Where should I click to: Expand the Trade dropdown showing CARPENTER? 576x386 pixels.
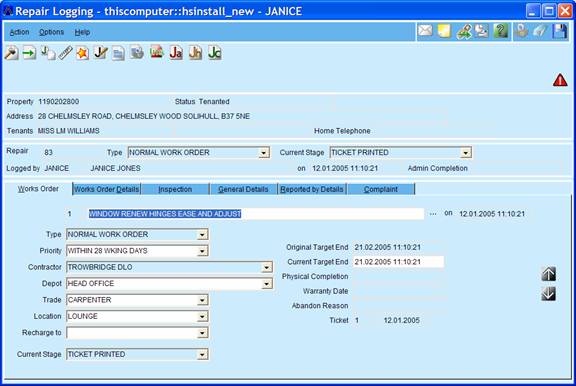click(202, 300)
